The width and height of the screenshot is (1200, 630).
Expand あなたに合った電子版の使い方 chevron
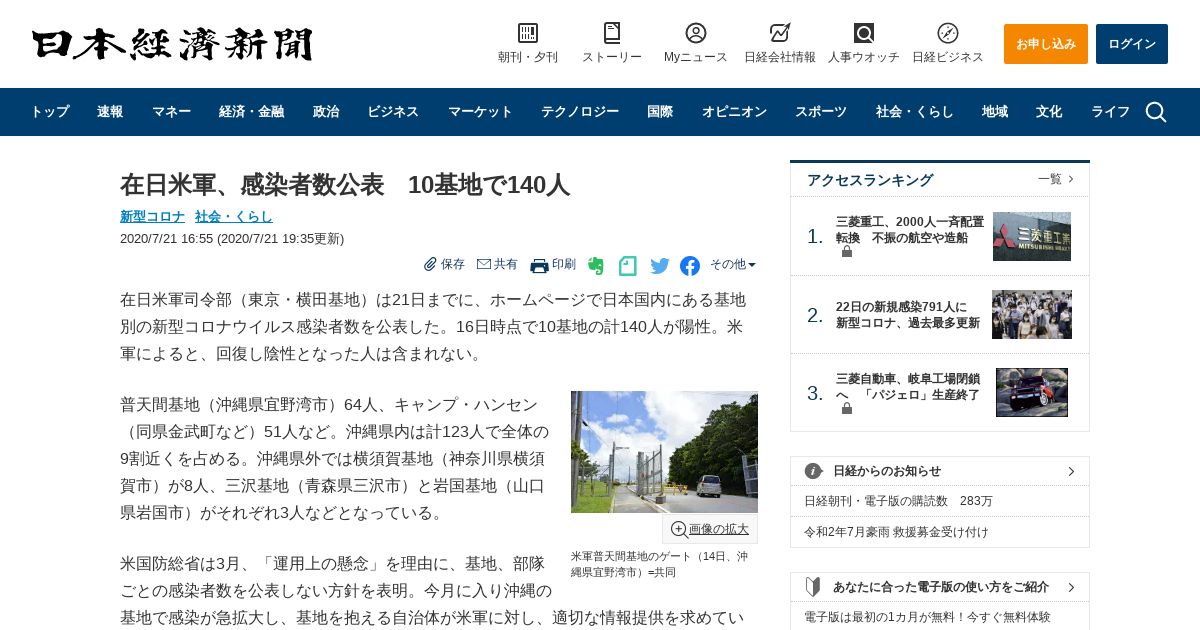pyautogui.click(x=1071, y=587)
